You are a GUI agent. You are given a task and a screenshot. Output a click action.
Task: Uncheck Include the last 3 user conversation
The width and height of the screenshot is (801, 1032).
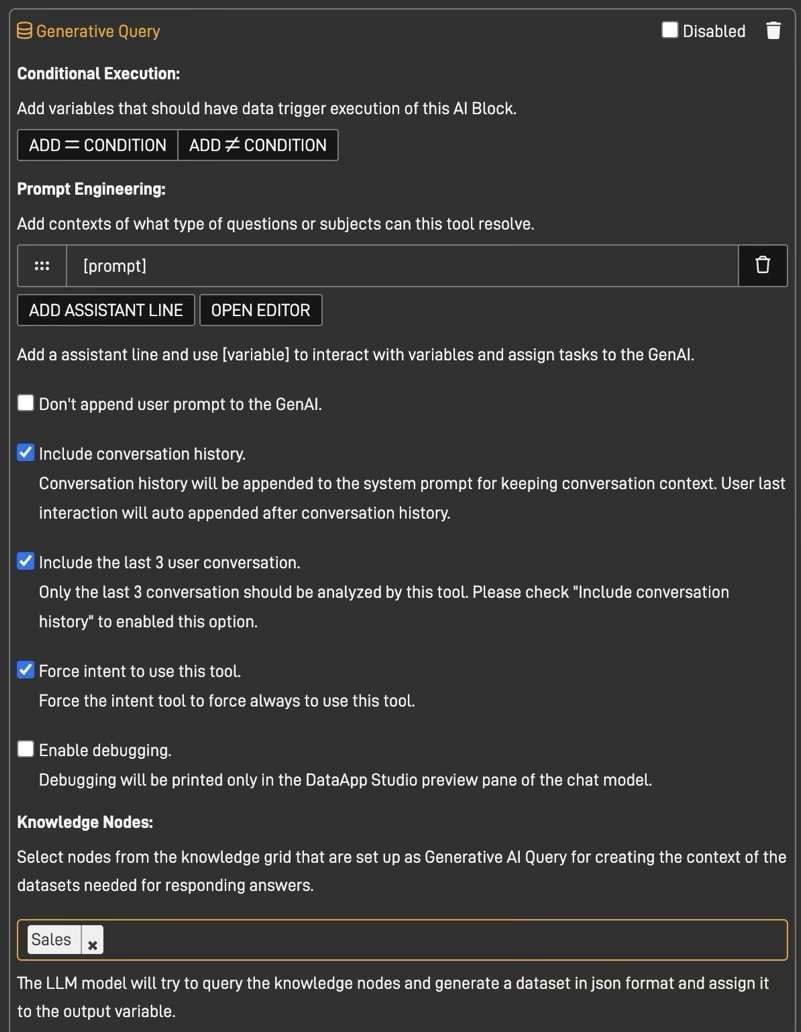(x=26, y=561)
